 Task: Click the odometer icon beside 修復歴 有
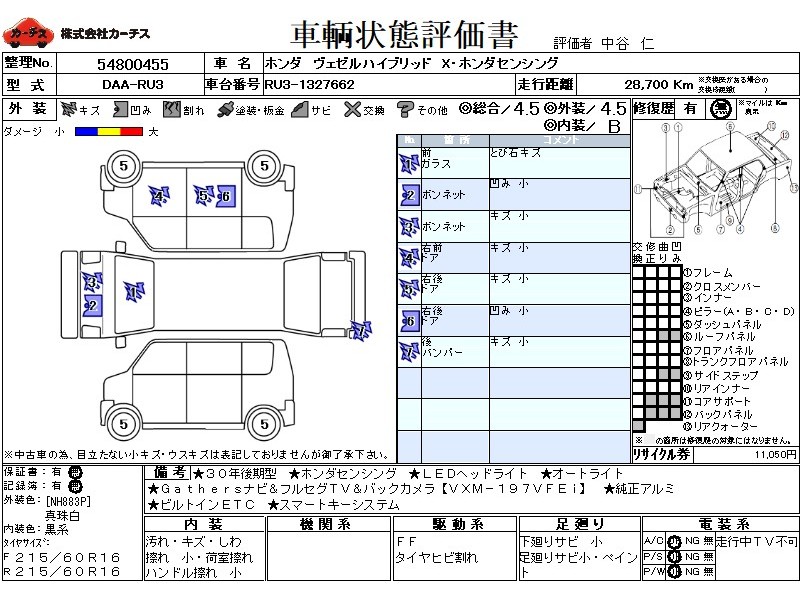719,109
